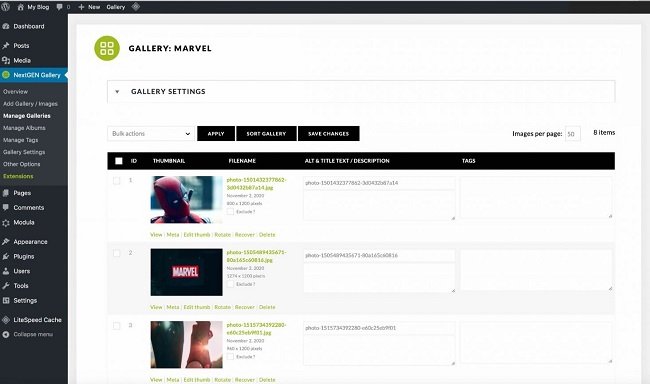650x384 pixels.
Task: Open Extensions submenu item
Action: [18, 176]
